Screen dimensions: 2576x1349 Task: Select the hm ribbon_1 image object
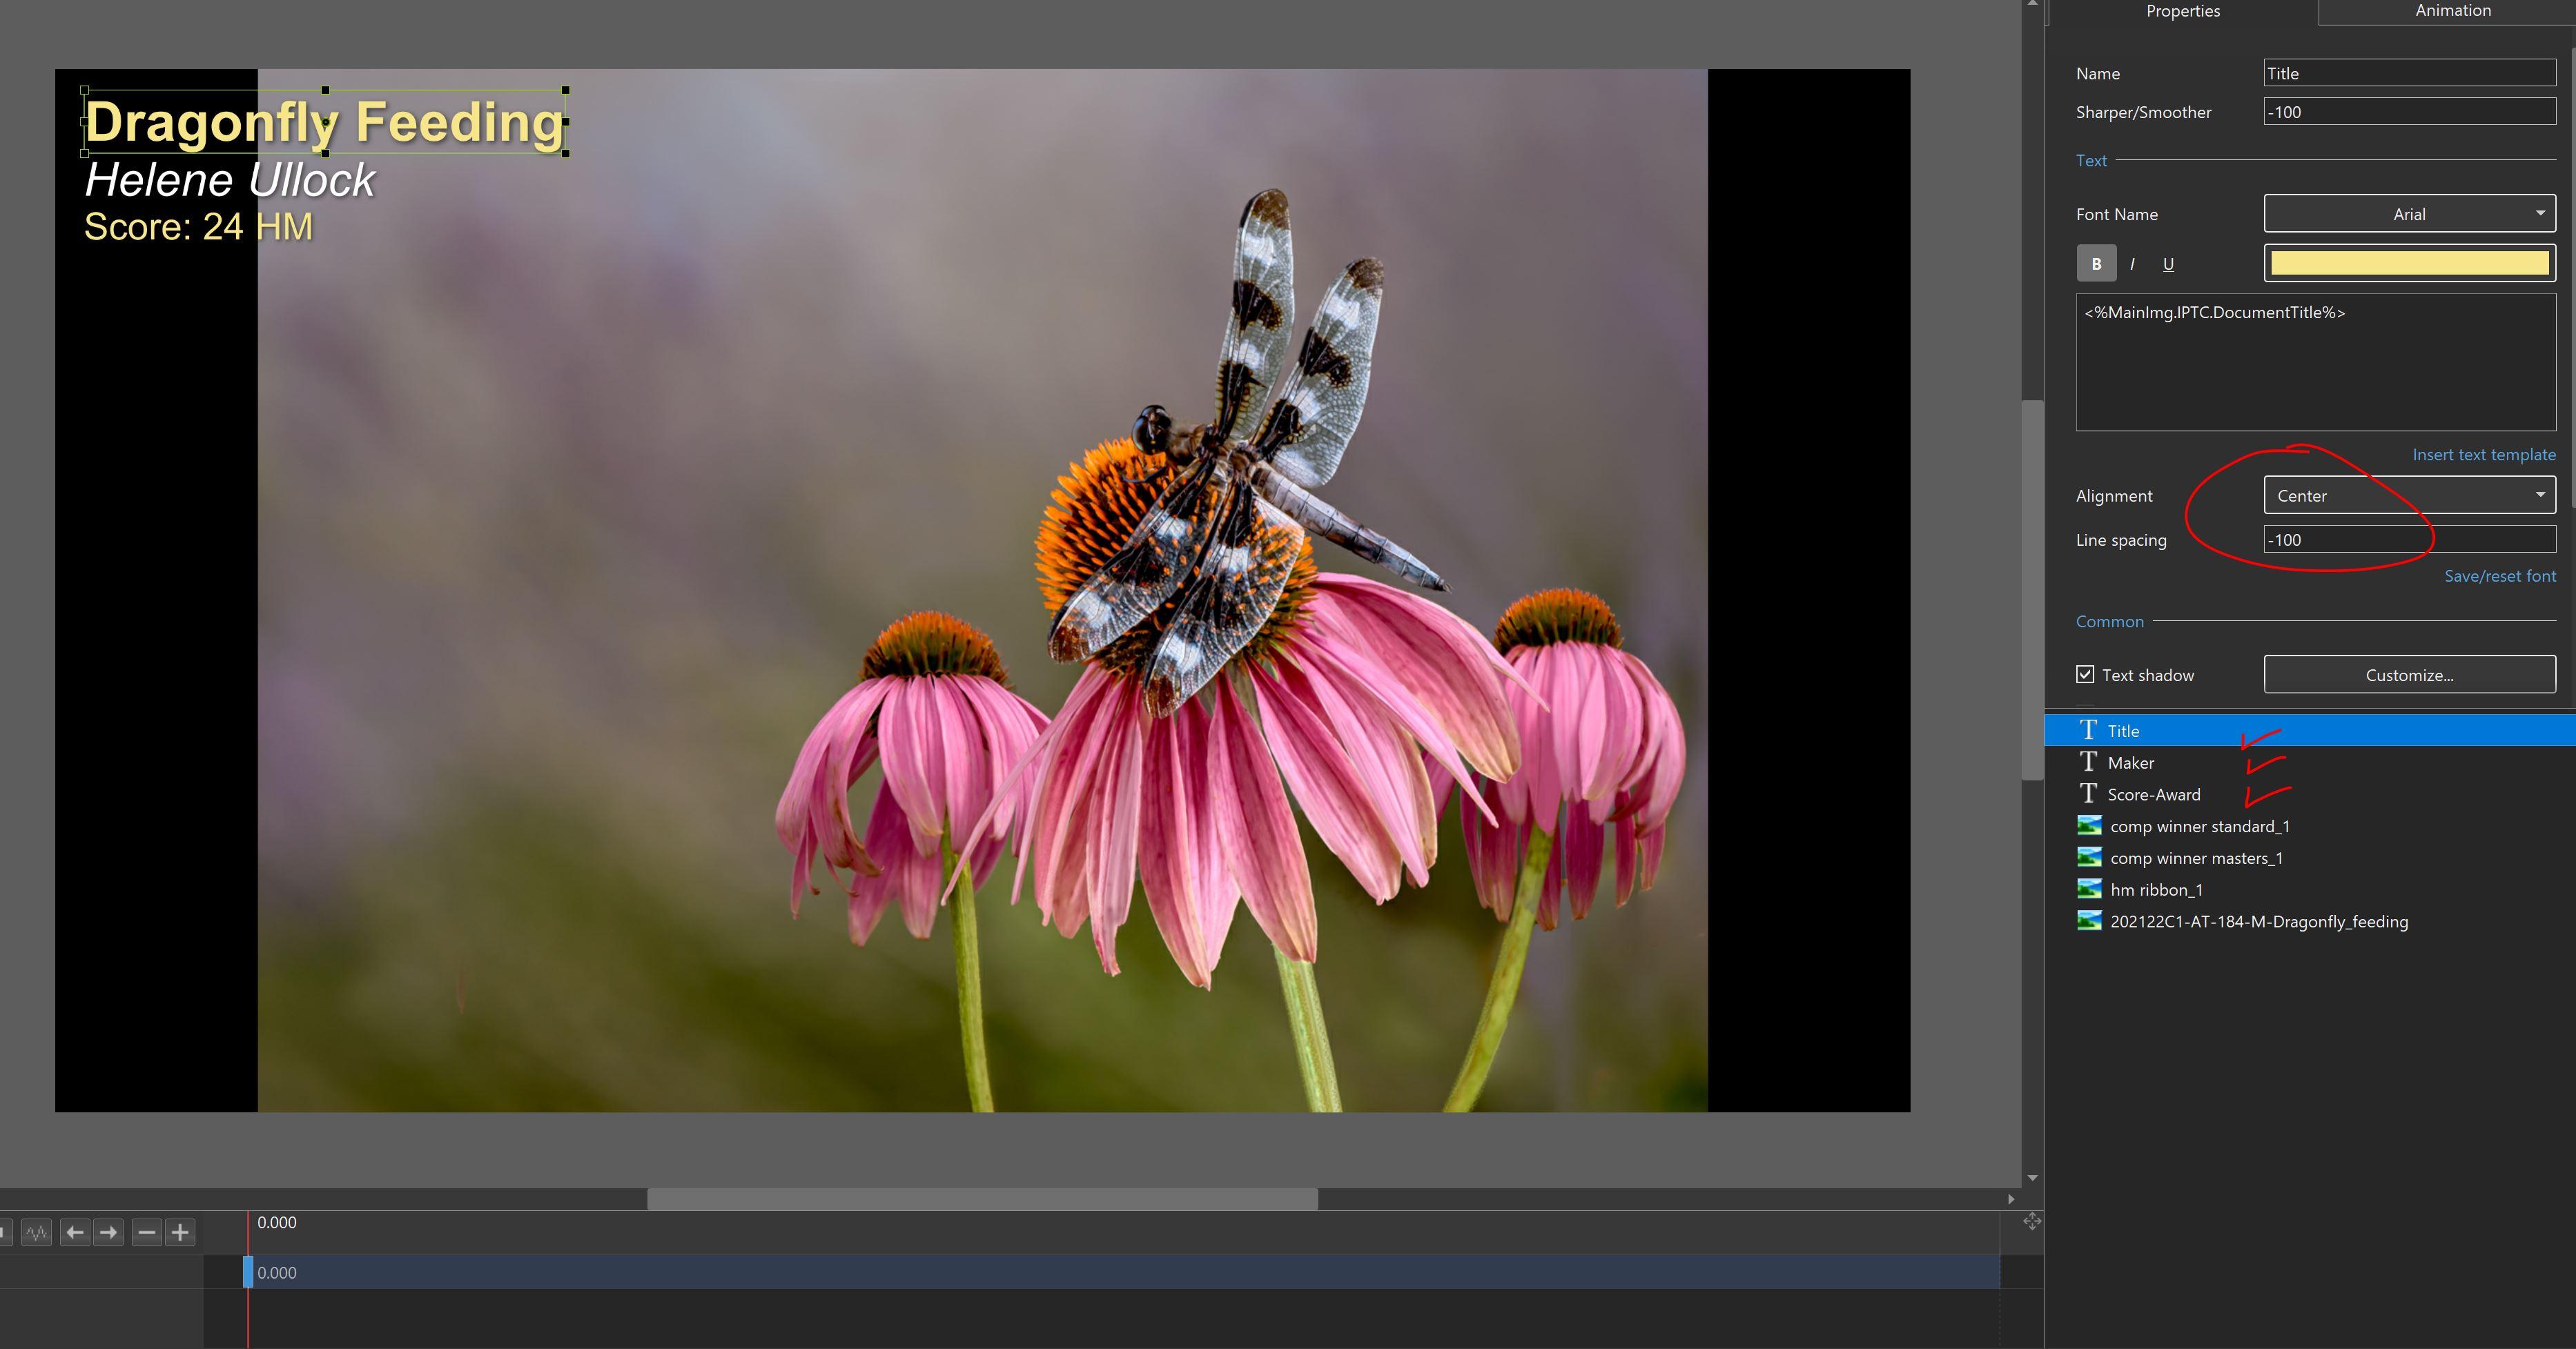point(2155,889)
